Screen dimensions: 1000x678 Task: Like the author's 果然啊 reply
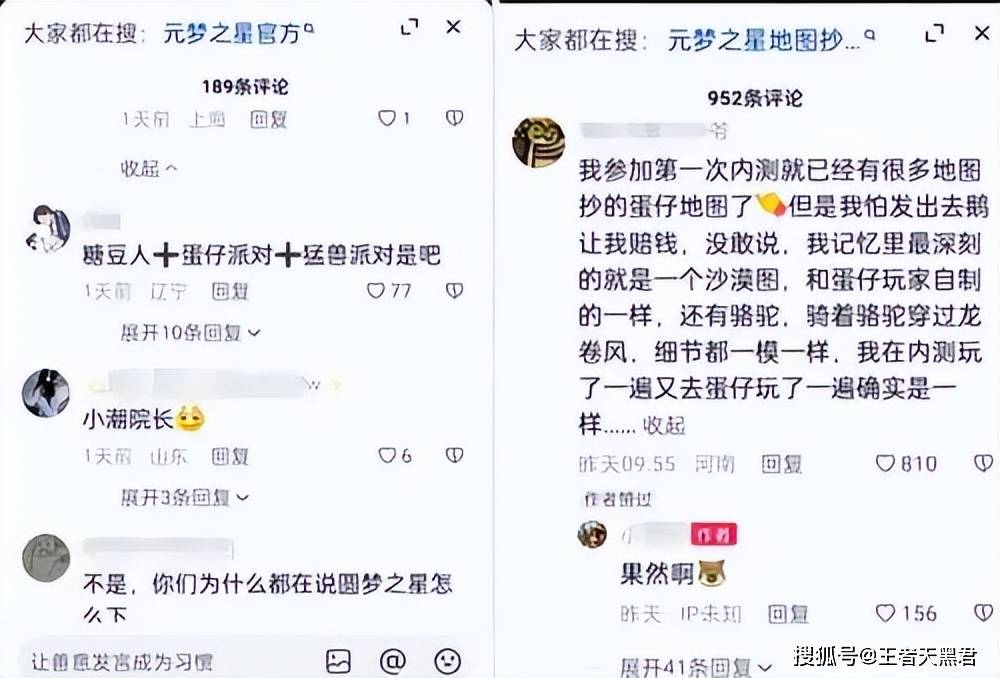885,614
